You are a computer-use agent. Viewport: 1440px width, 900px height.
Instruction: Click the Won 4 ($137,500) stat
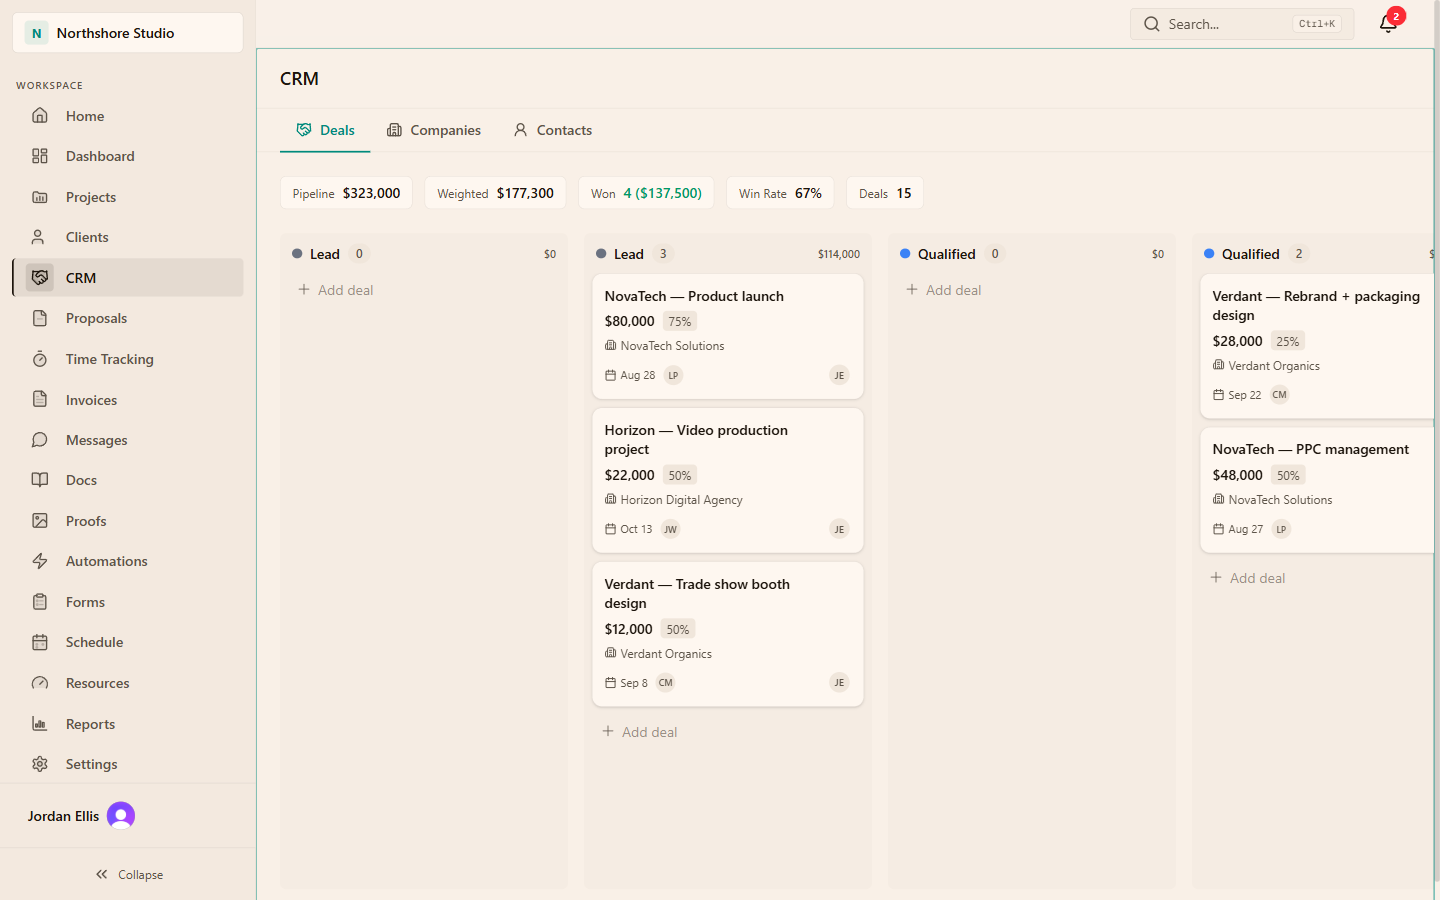[646, 193]
